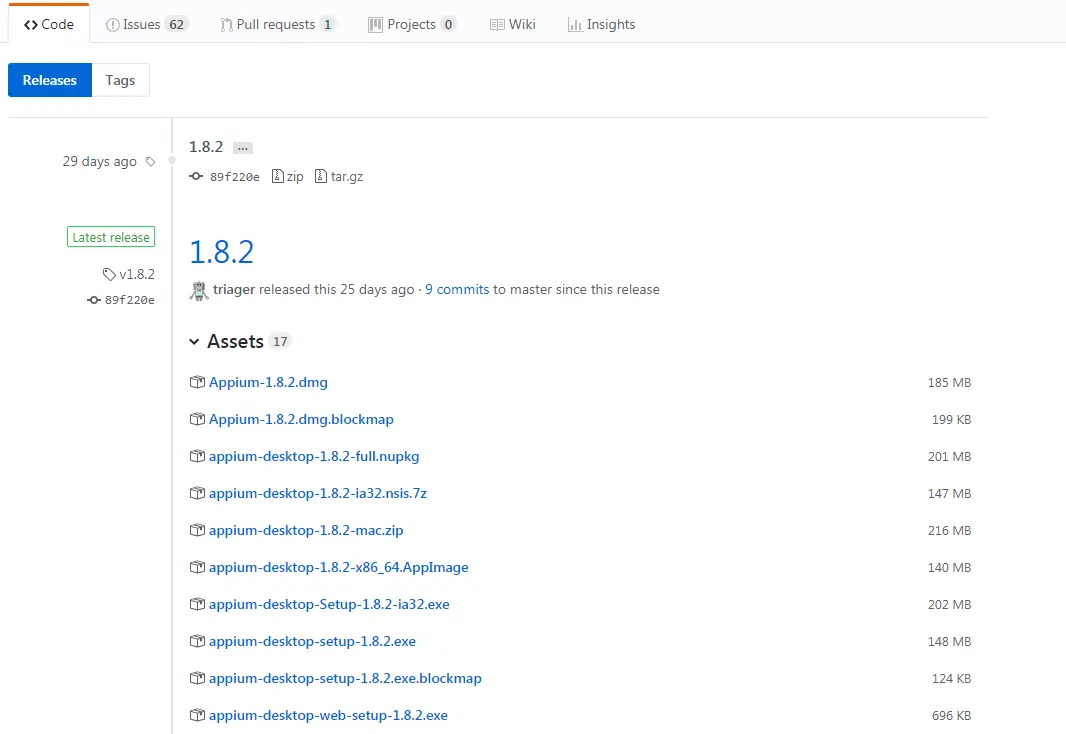
Task: Open the Code tab
Action: 48,24
